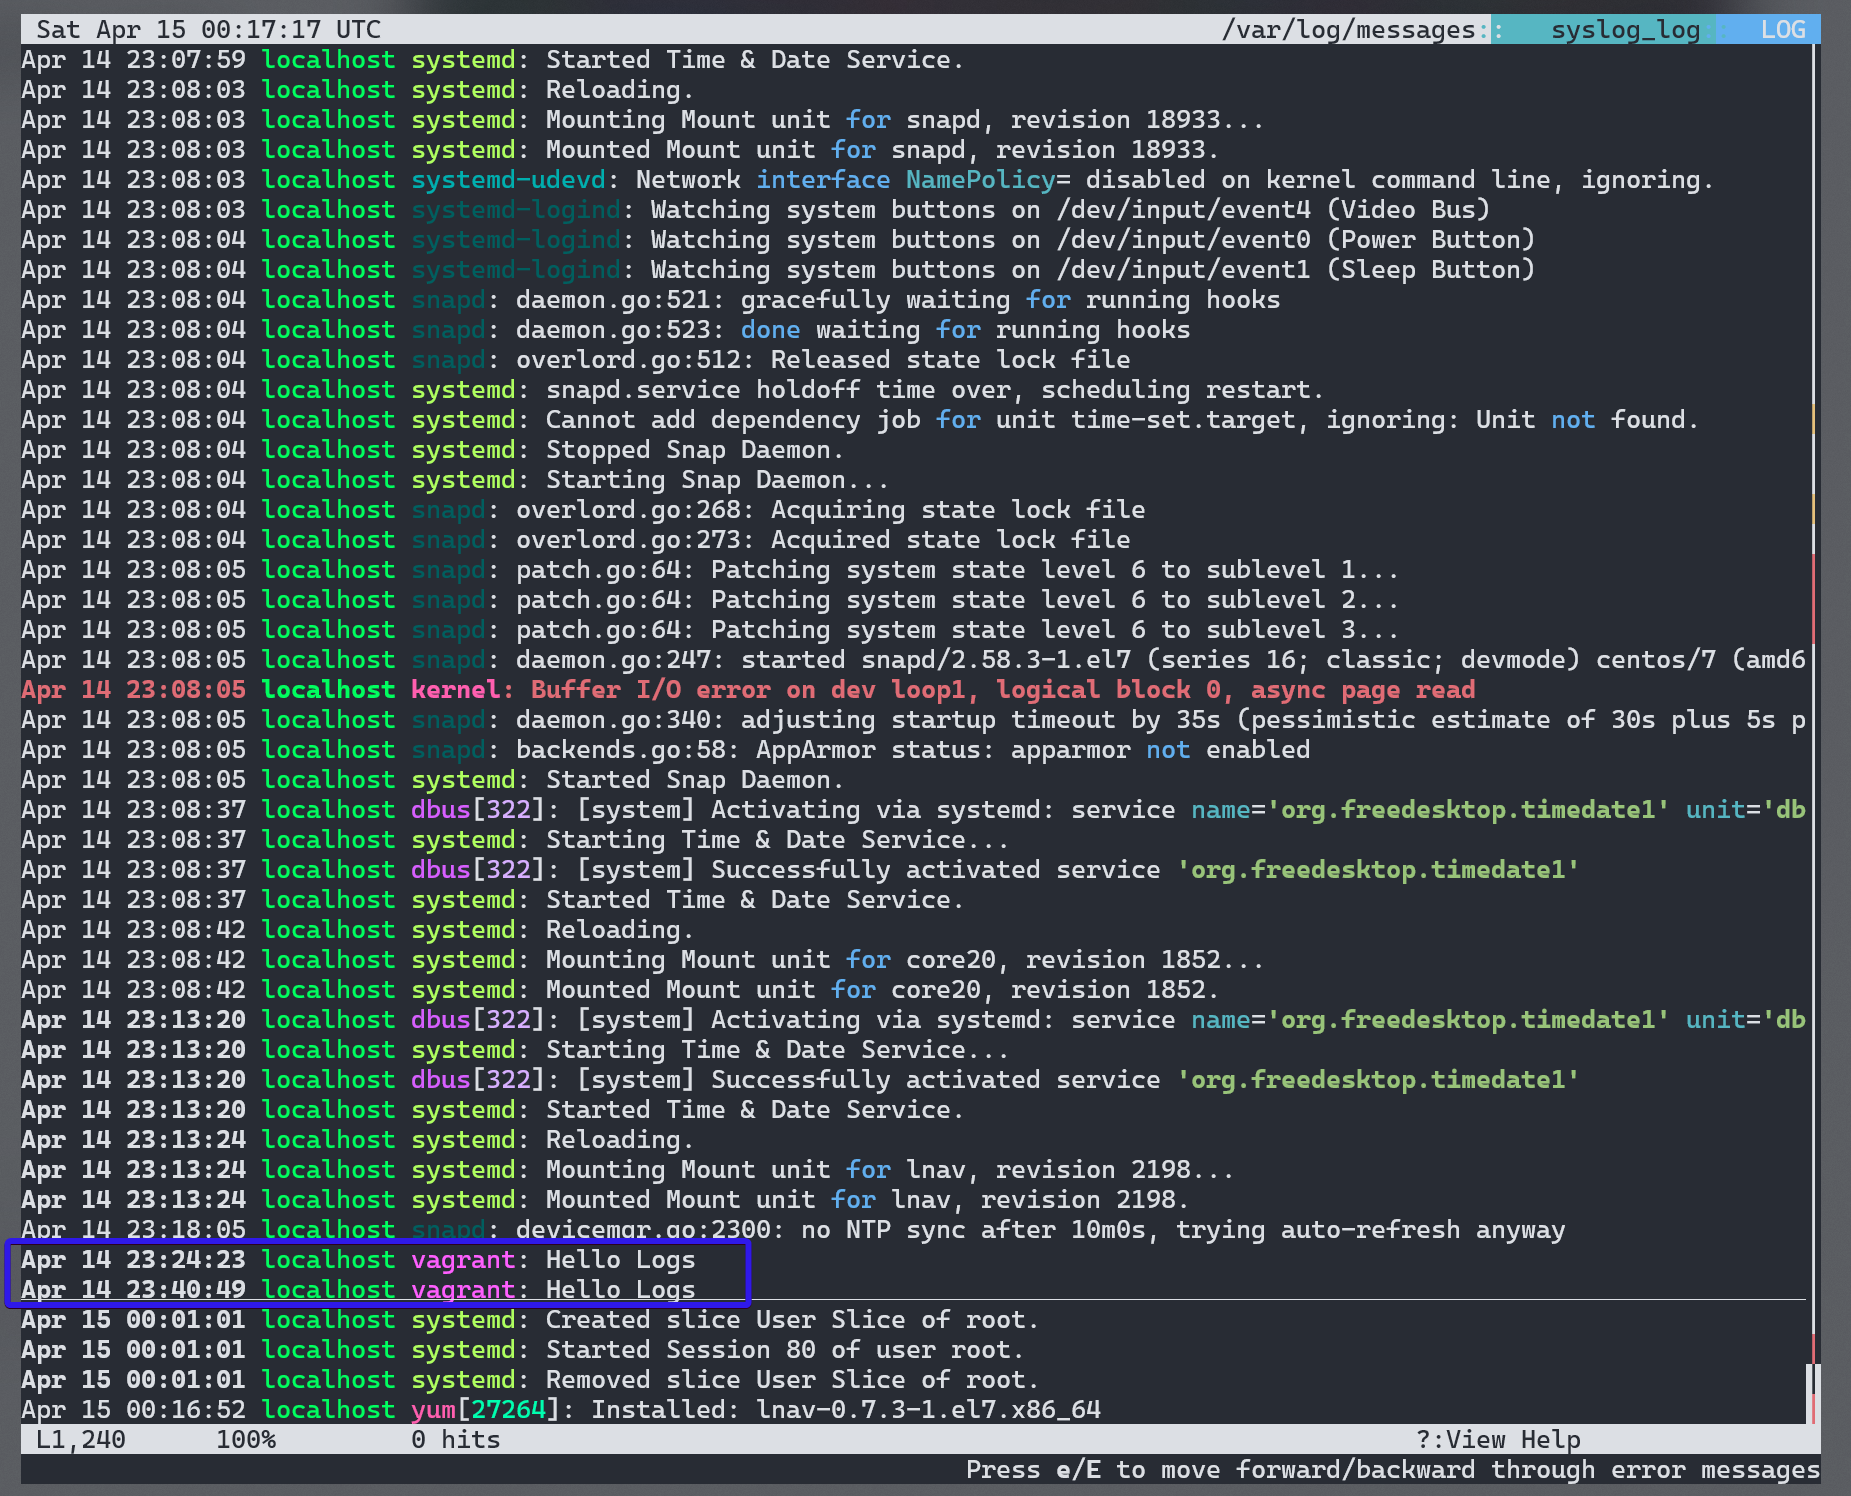The image size is (1851, 1496).
Task: Select the Mounting Mount unit for lnav line
Action: click(628, 1170)
